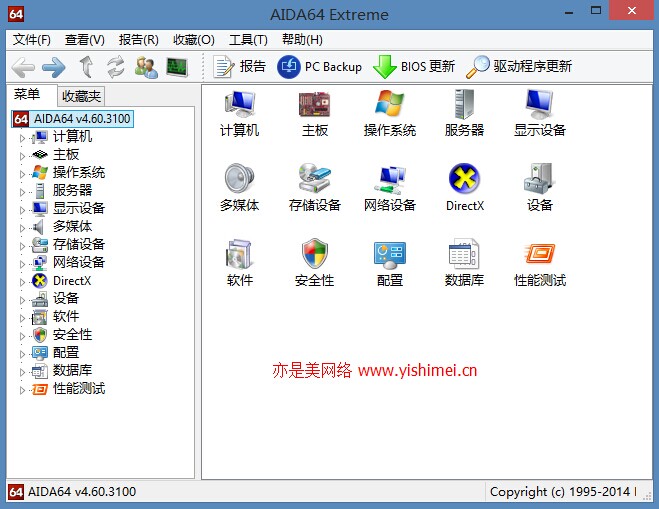Expand the 计算机 tree node
This screenshot has width=659, height=509.
point(22,138)
